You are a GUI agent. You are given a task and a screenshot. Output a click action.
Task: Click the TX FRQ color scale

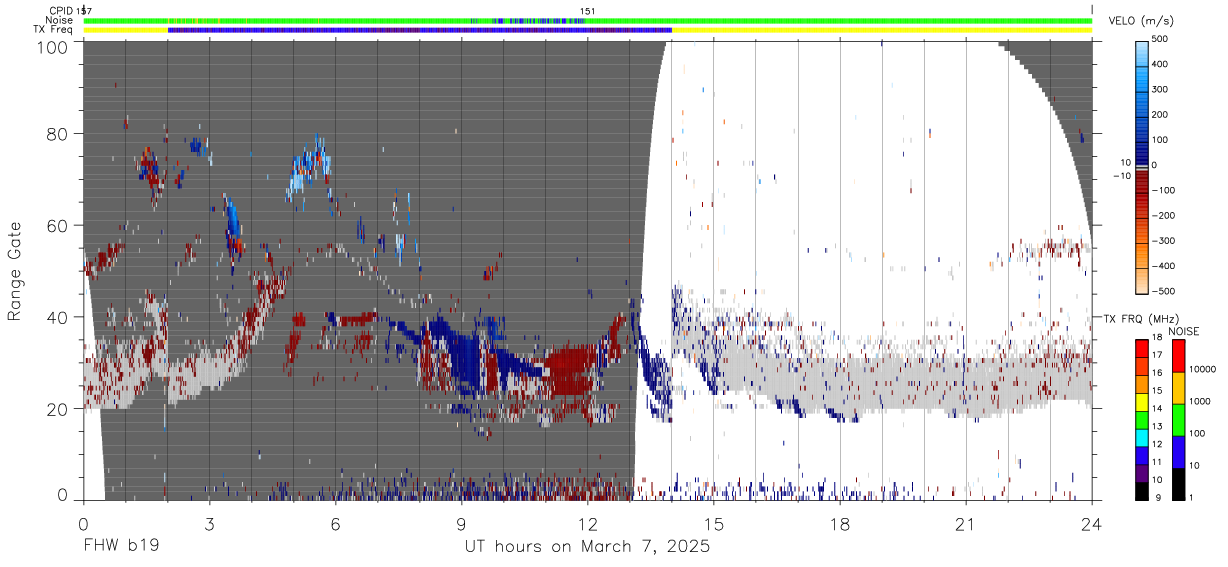point(1142,418)
